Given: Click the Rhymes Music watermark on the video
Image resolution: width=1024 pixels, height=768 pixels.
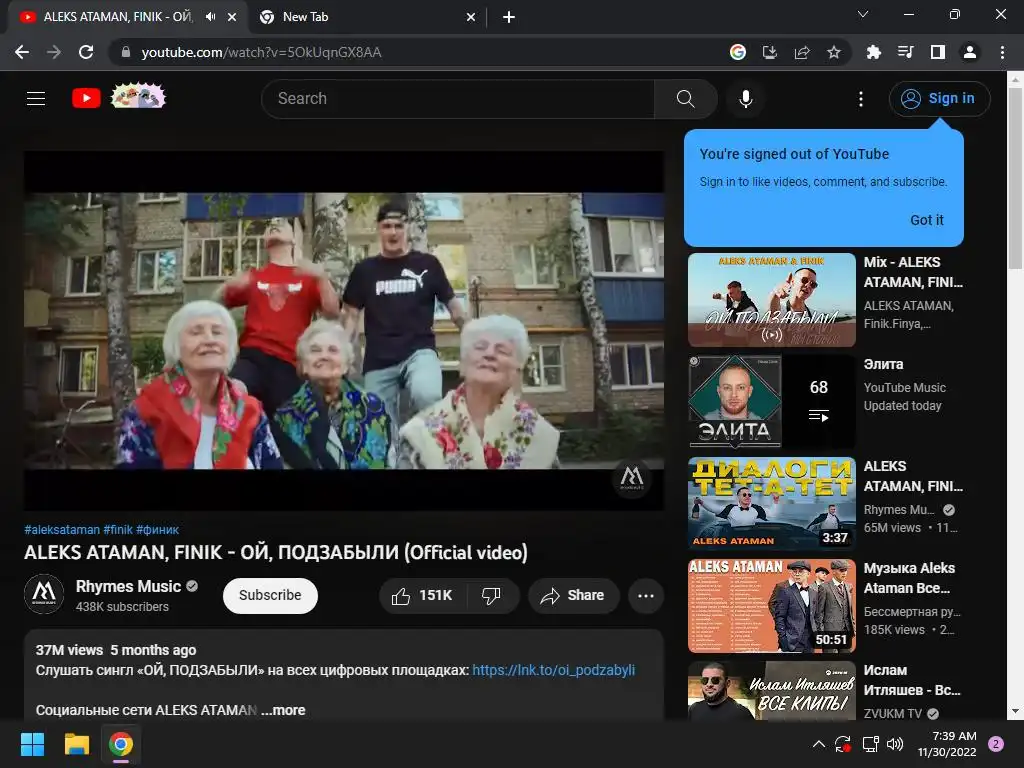Looking at the screenshot, I should tap(631, 478).
